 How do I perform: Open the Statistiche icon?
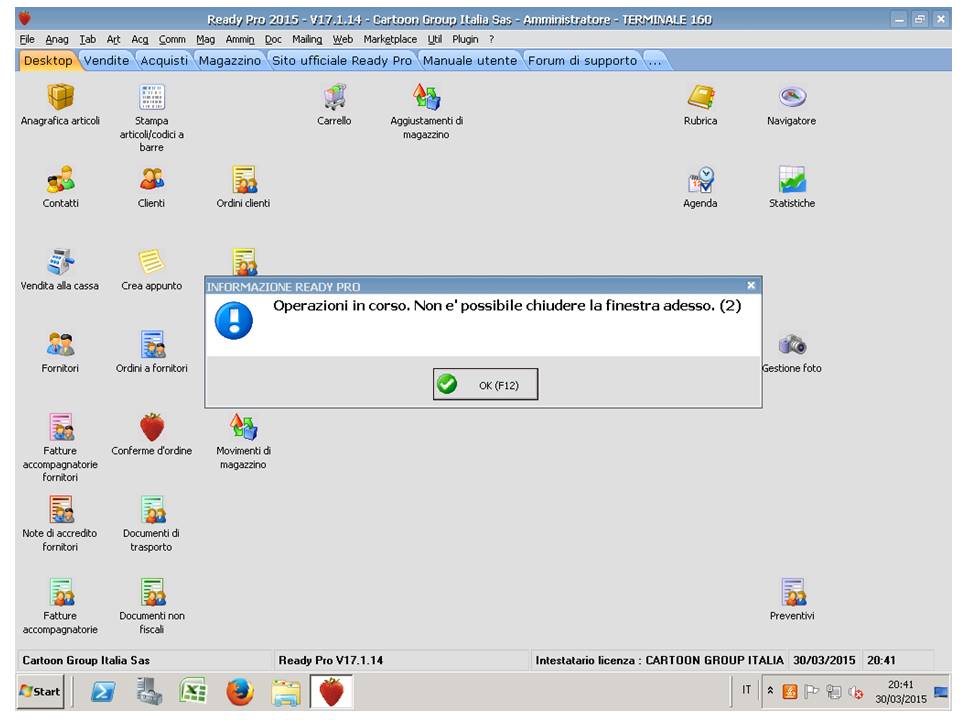[792, 179]
